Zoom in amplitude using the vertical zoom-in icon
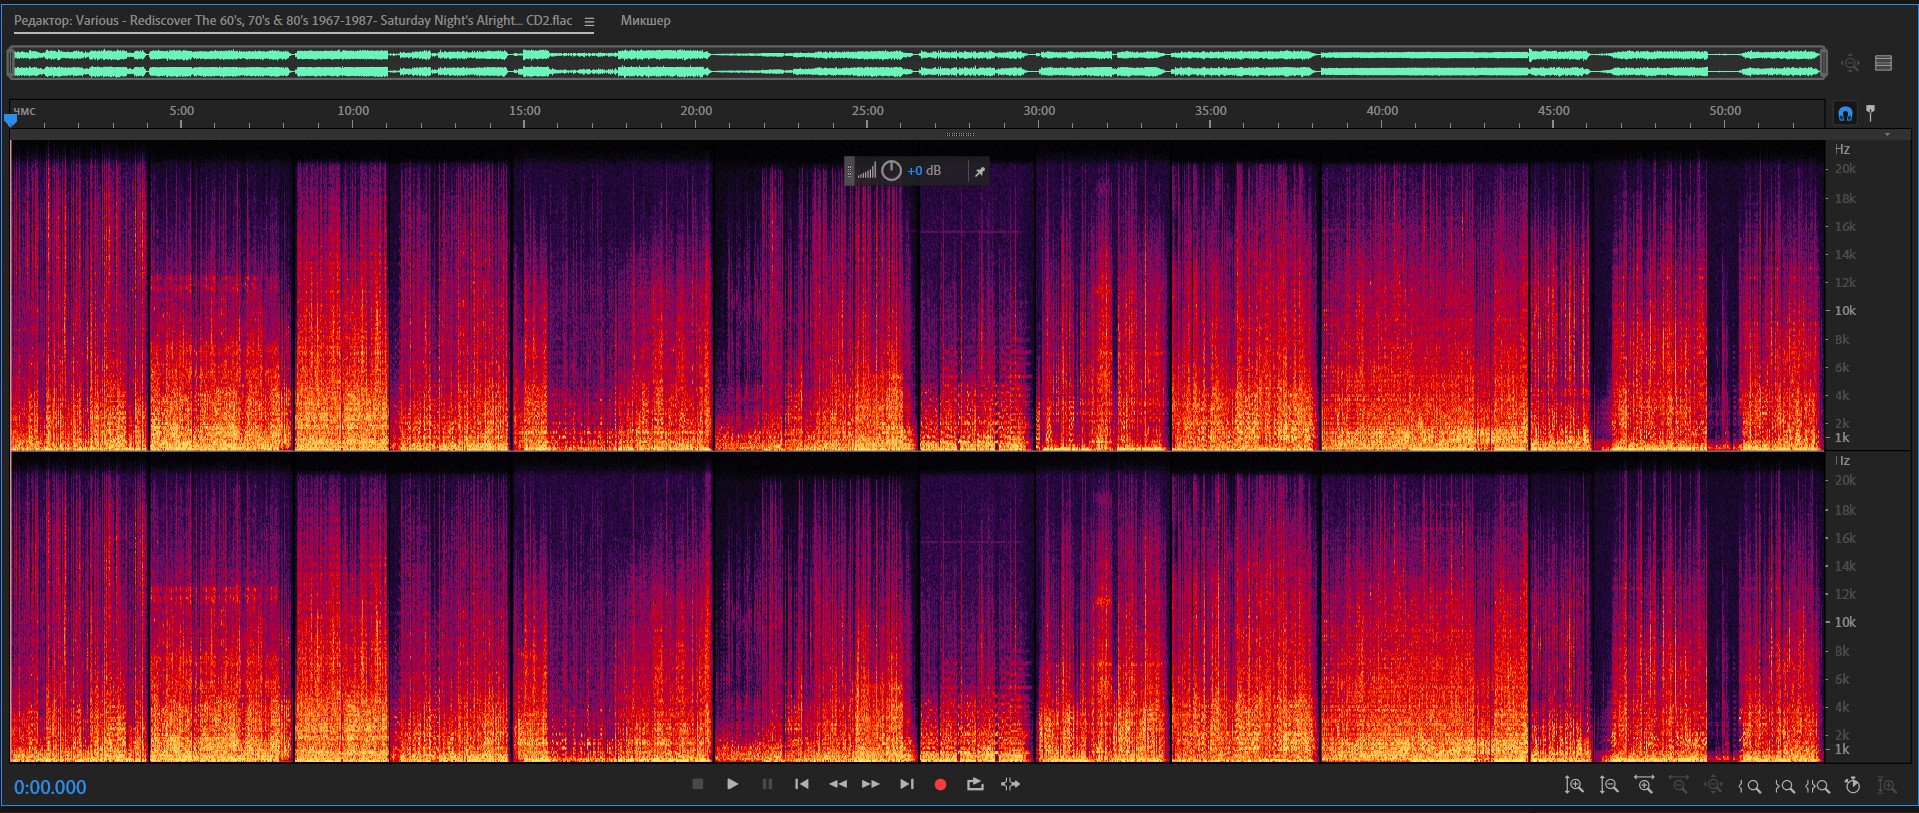This screenshot has height=813, width=1919. point(1574,786)
